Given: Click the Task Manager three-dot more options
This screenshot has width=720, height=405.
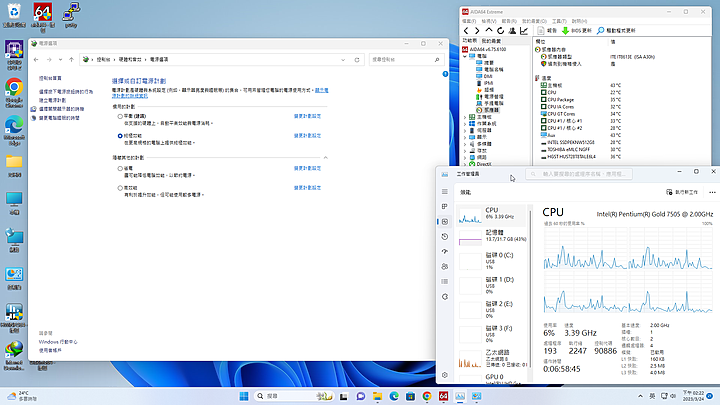Looking at the screenshot, I should [x=712, y=192].
